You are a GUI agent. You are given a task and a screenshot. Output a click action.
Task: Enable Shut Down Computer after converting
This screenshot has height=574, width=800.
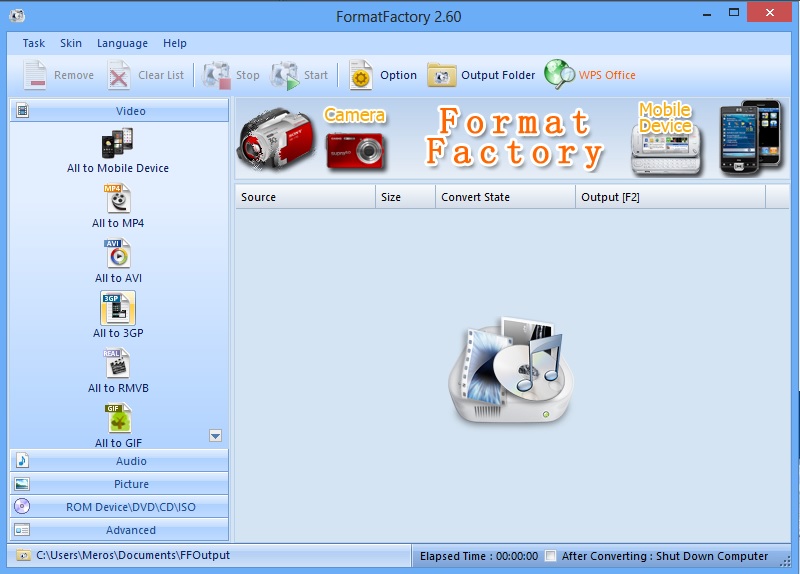(x=551, y=556)
